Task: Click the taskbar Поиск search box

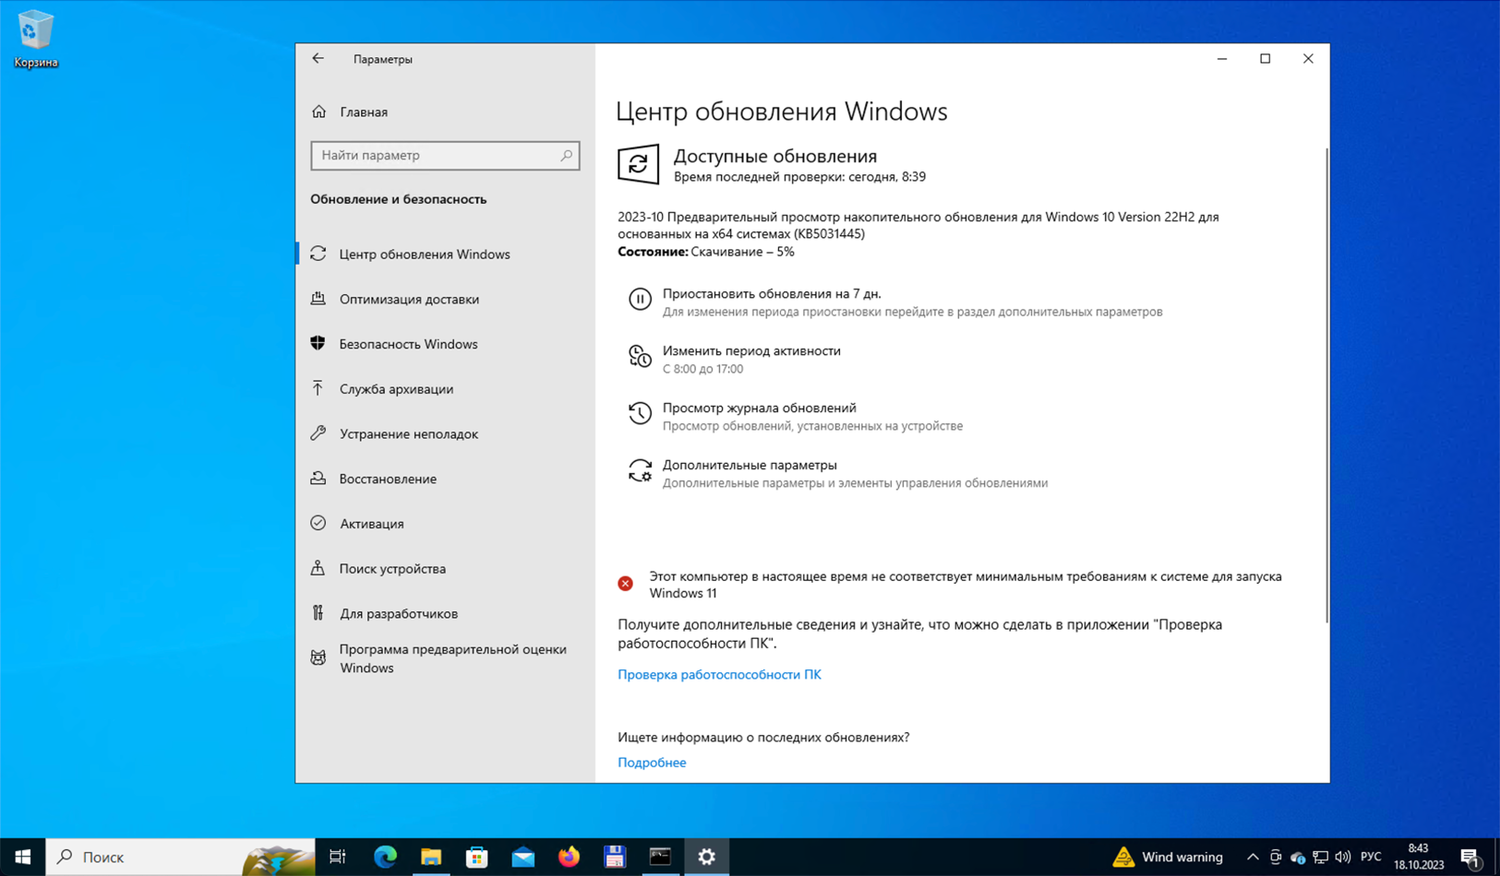Action: [180, 857]
